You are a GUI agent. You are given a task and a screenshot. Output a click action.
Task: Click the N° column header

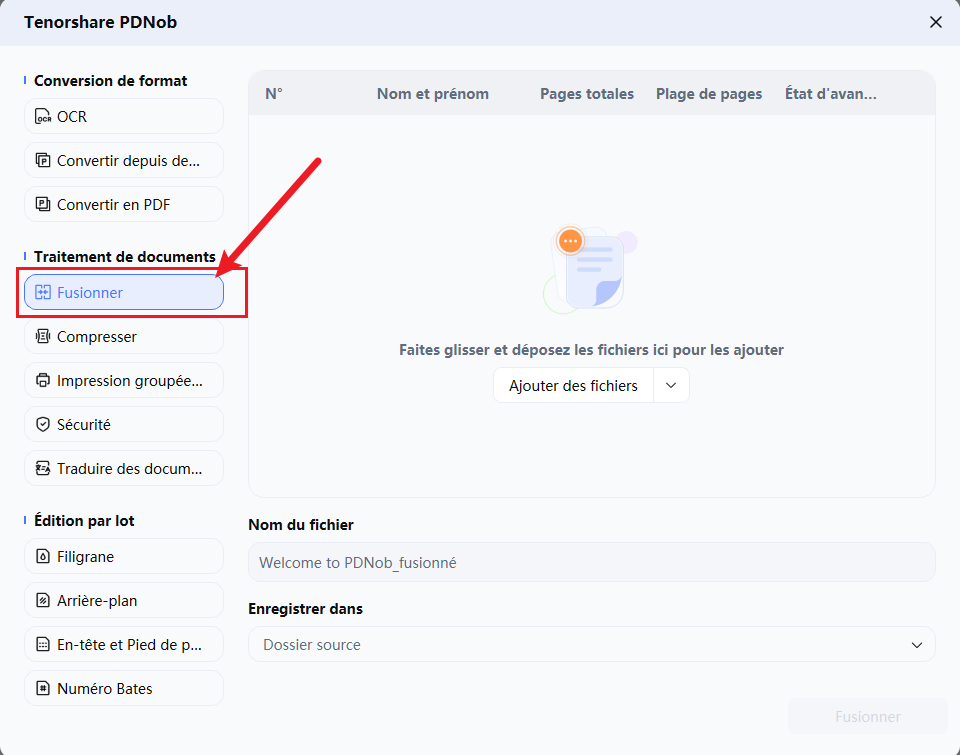274,94
